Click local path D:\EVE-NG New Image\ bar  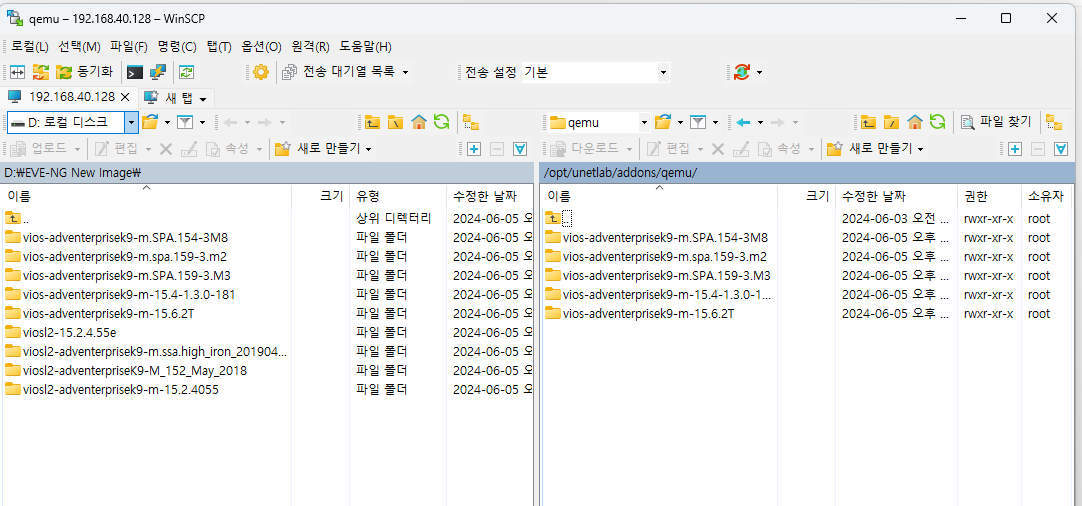click(x=267, y=173)
